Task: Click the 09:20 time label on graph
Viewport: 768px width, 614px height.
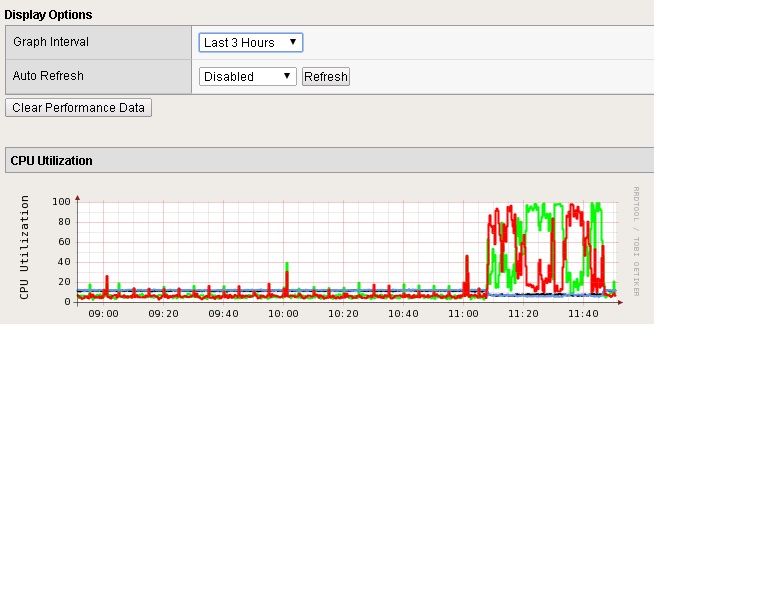Action: tap(164, 314)
